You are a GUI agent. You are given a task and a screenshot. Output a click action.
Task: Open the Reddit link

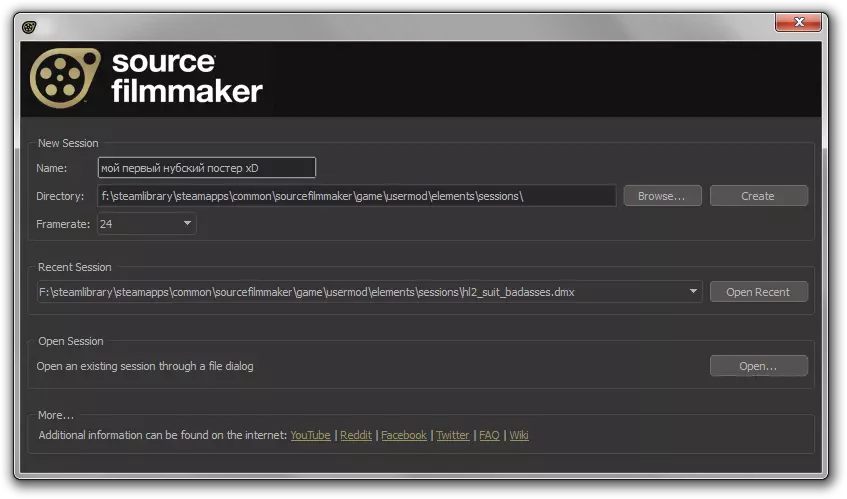coord(356,435)
